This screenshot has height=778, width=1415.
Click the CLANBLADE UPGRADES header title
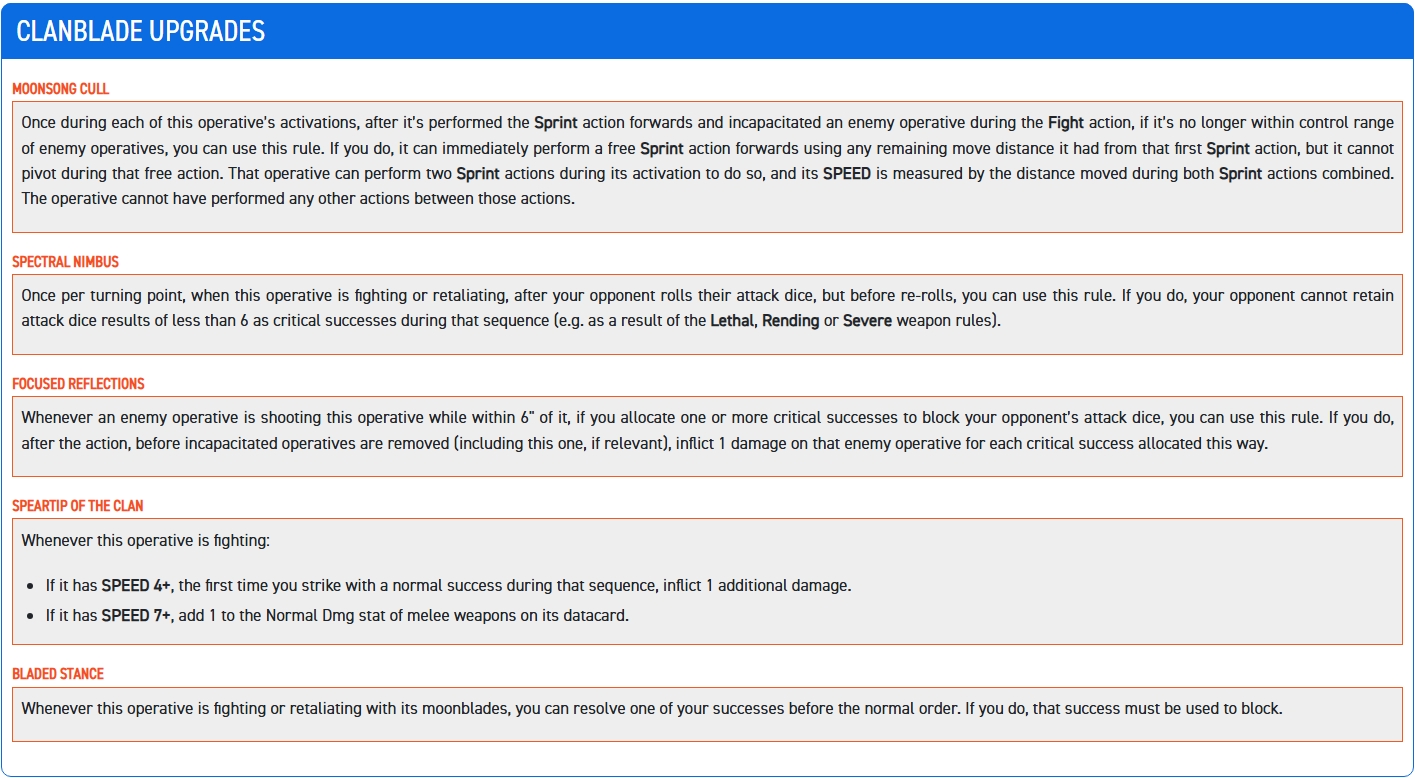(x=141, y=31)
